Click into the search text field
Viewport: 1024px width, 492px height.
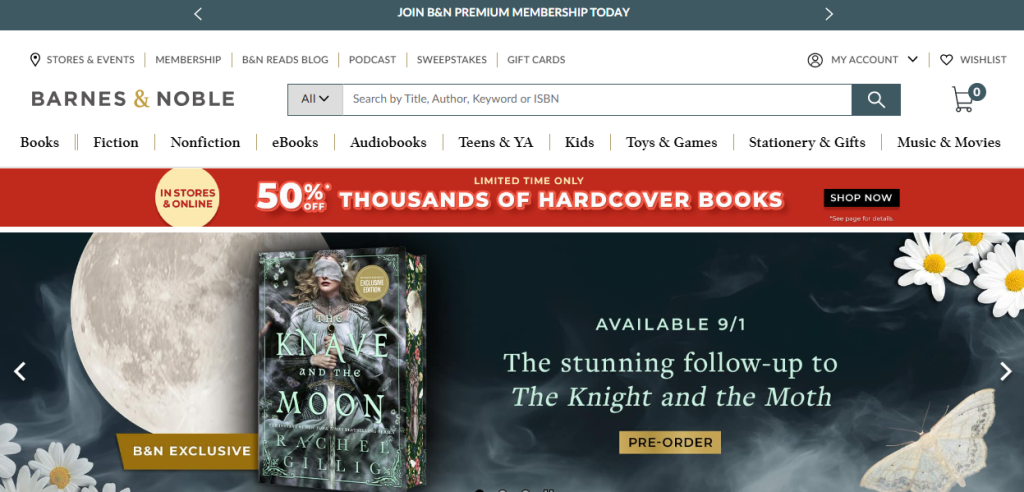596,99
